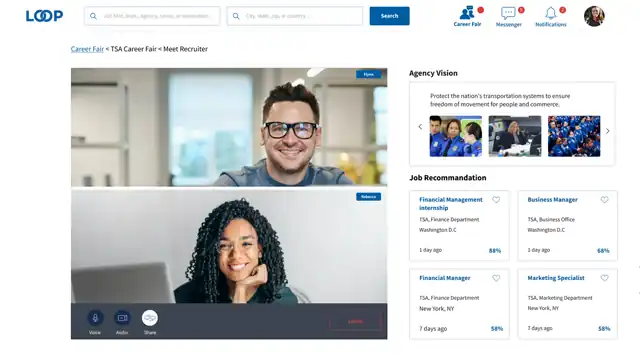Favorite the Financial Manager job heart
This screenshot has height=360, width=640.
pos(496,278)
